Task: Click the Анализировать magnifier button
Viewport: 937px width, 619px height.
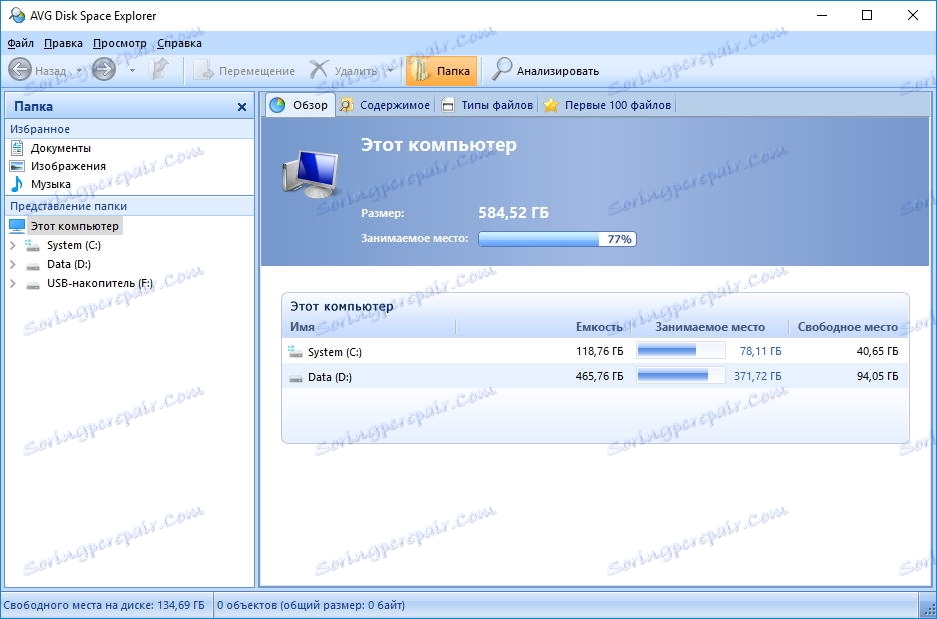Action: coord(545,71)
